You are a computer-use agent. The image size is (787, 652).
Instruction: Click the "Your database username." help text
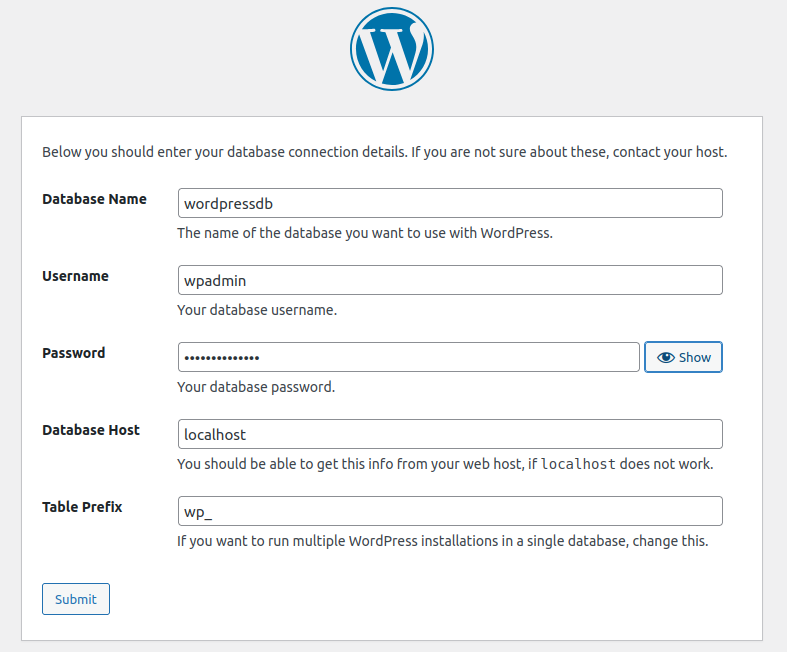coord(257,310)
